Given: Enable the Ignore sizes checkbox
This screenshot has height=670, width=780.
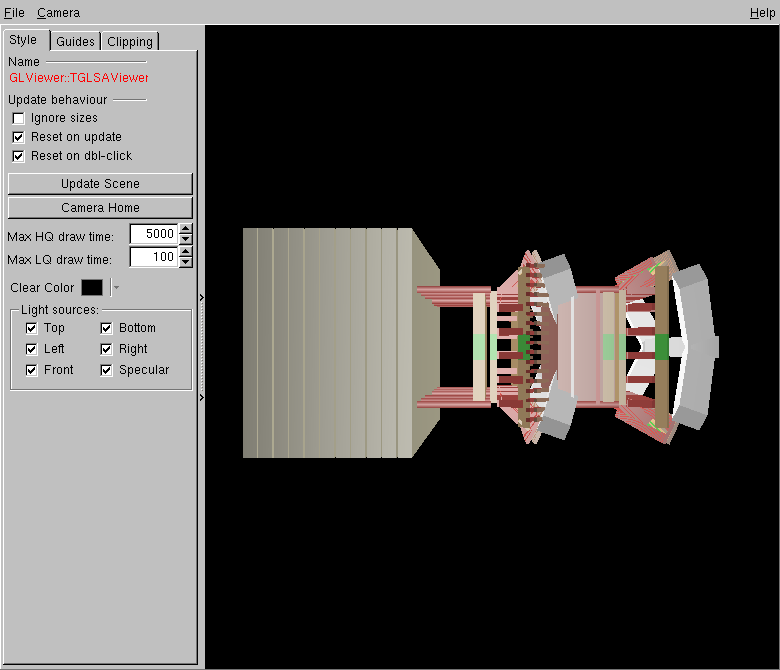Looking at the screenshot, I should click(x=19, y=118).
